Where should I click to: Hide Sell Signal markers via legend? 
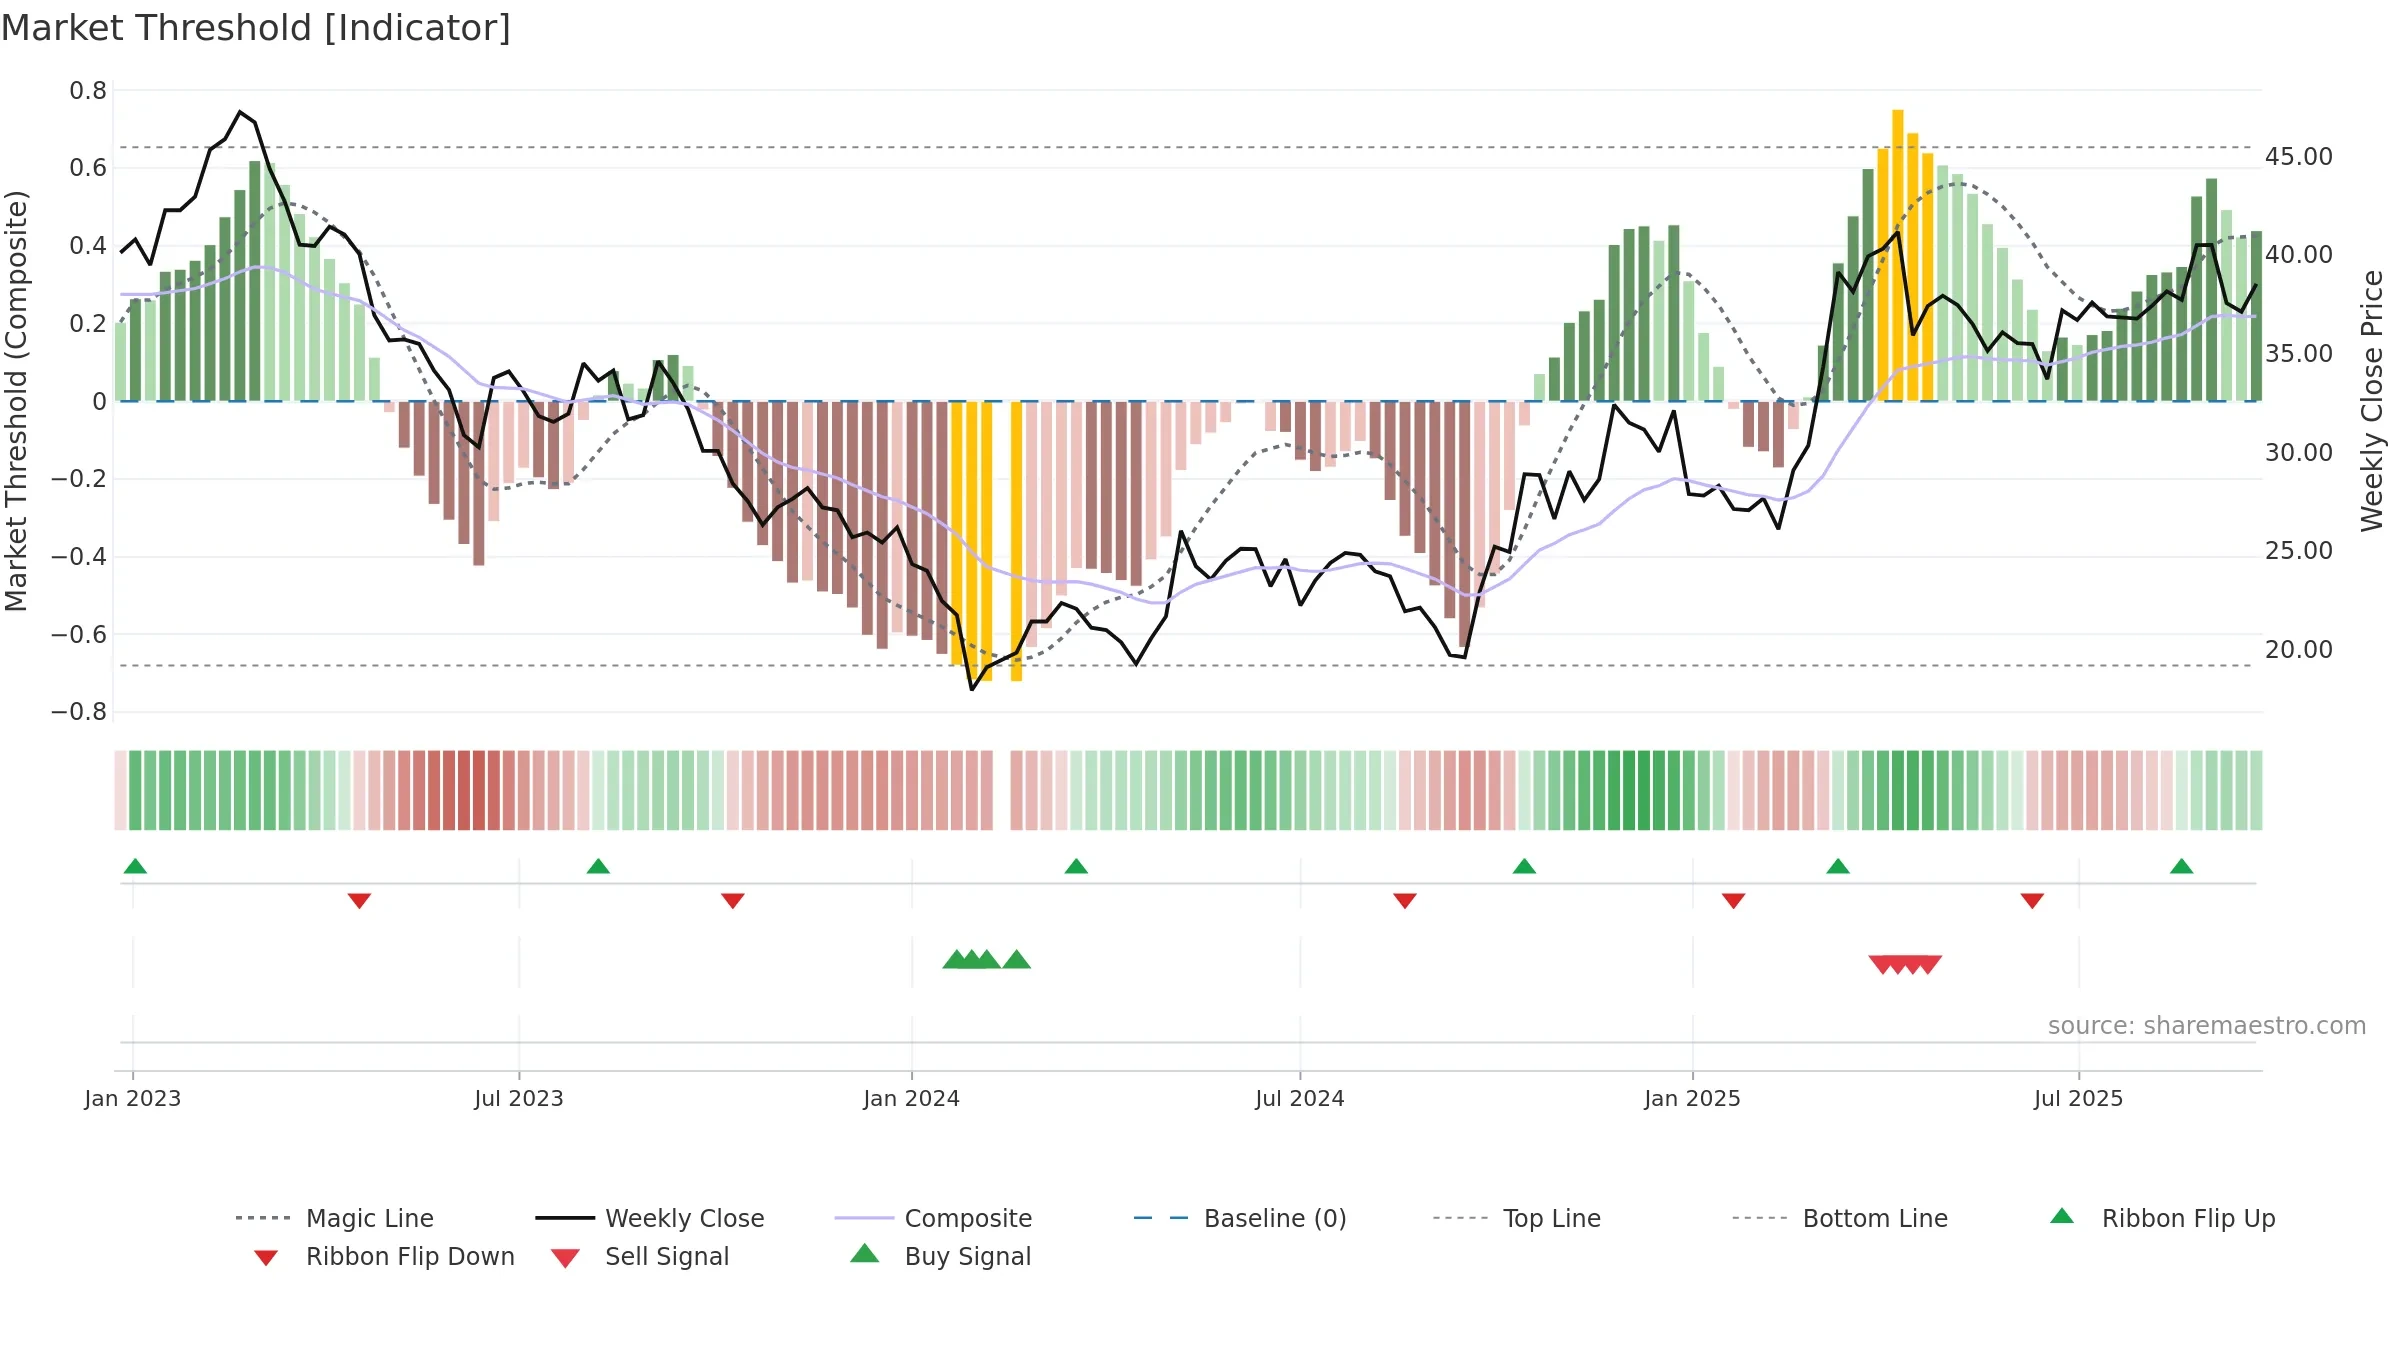[x=640, y=1256]
